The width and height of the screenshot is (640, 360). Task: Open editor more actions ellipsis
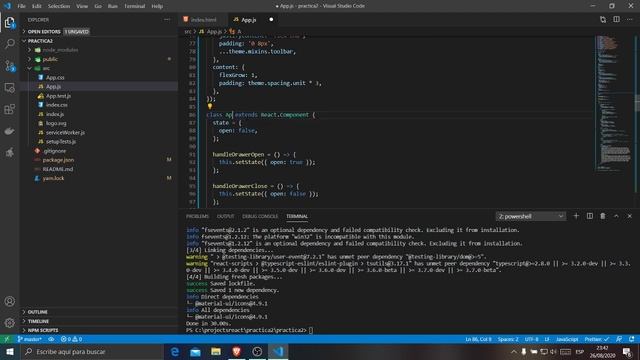pyautogui.click(x=630, y=20)
